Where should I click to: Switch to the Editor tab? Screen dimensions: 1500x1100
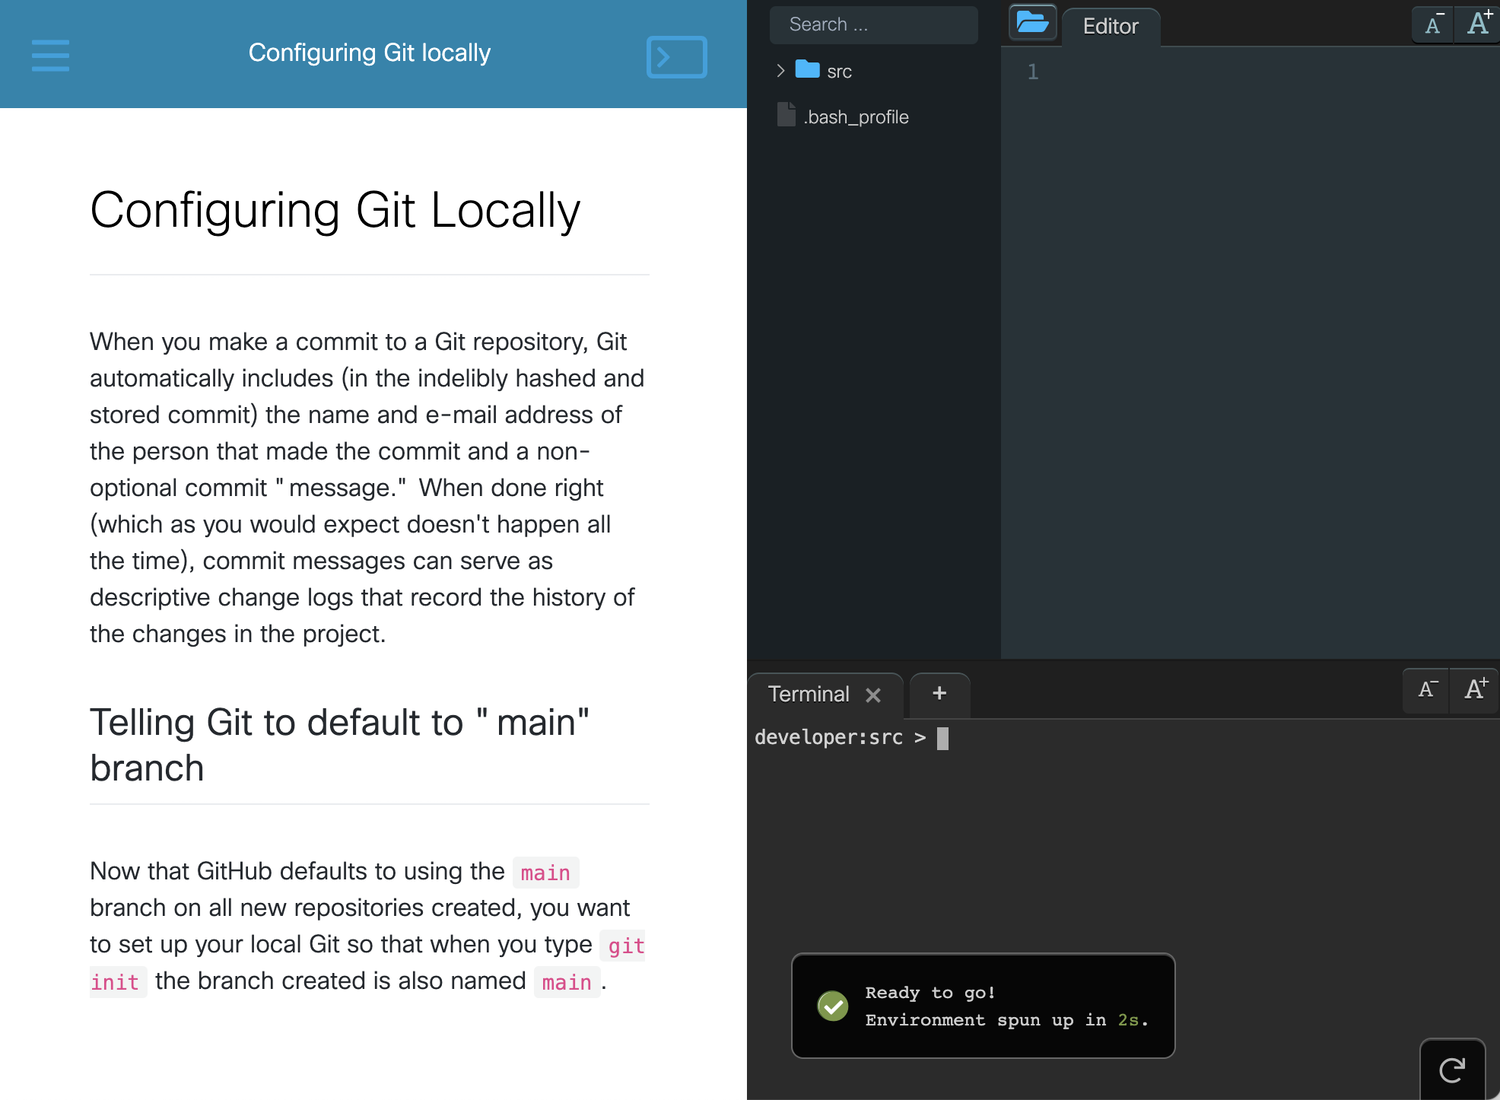click(1110, 27)
